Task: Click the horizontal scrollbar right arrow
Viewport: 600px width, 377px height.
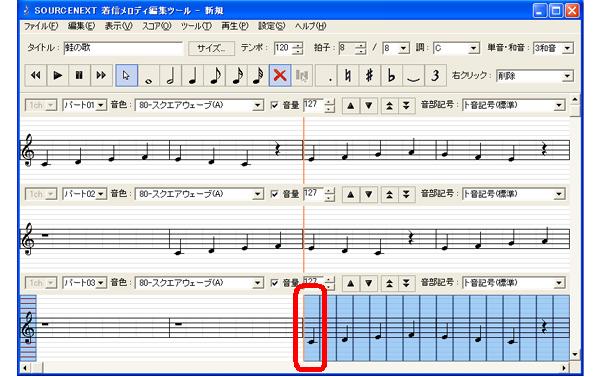Action: (x=564, y=368)
